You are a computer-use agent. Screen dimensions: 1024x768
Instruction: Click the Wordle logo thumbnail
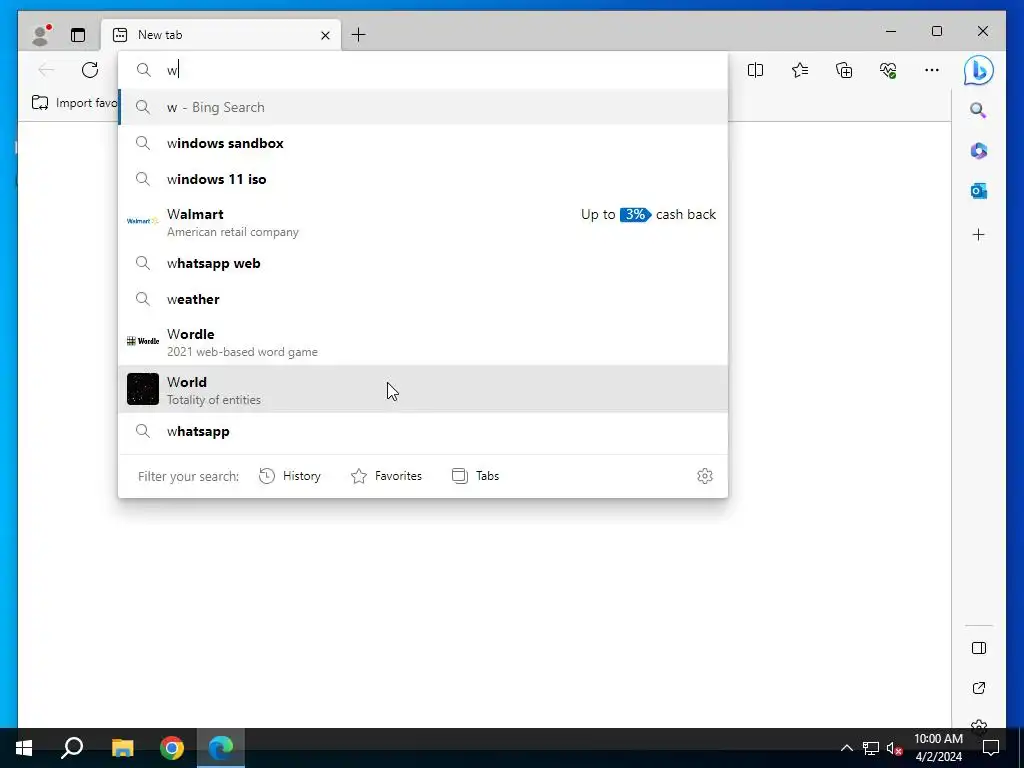tap(142, 341)
